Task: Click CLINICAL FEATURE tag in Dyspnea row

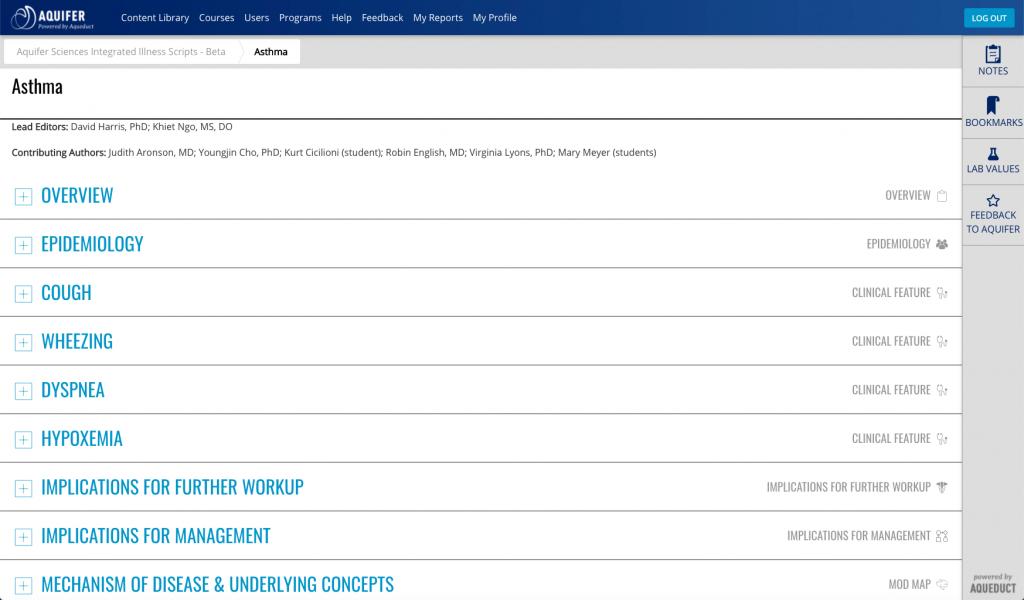Action: click(x=891, y=390)
